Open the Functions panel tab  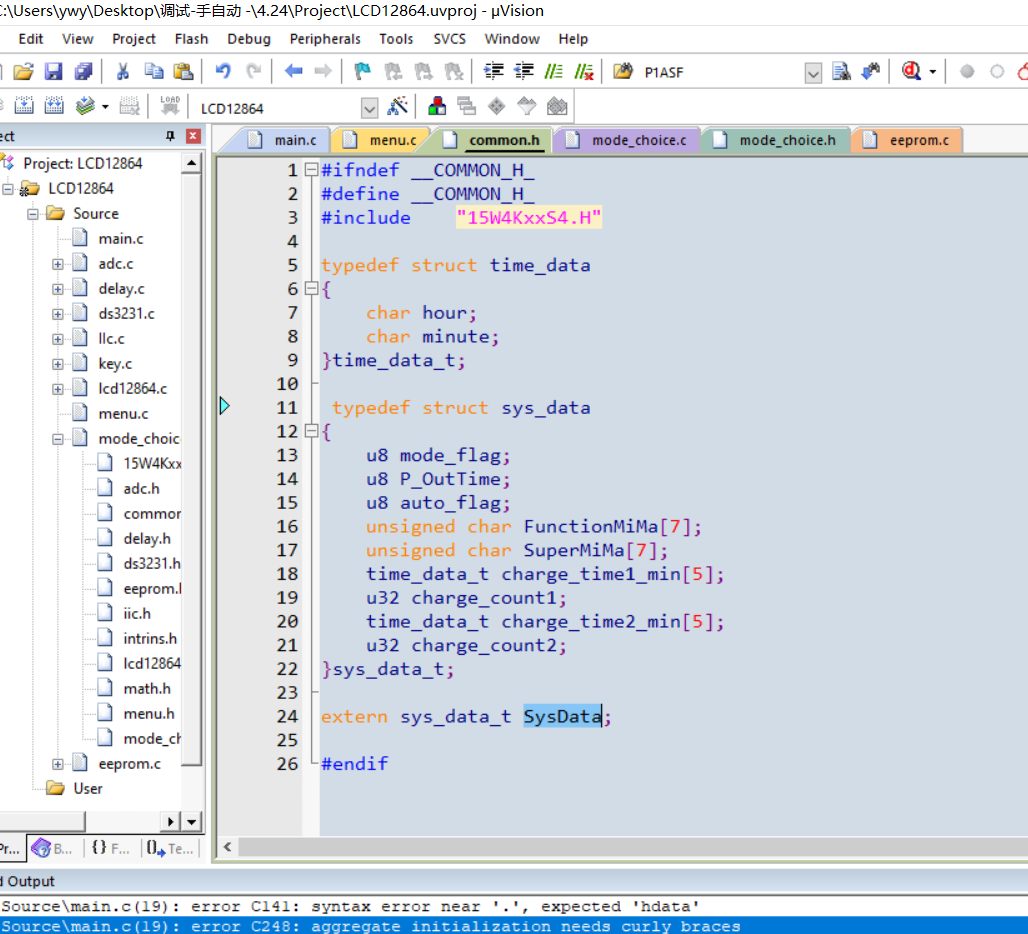click(x=110, y=848)
